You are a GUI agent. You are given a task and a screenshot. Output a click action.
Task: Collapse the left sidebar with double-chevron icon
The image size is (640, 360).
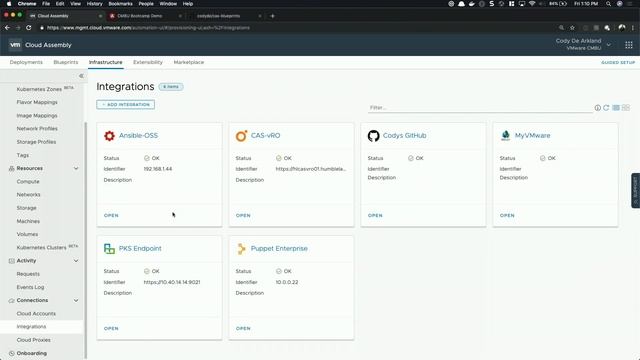[81, 76]
